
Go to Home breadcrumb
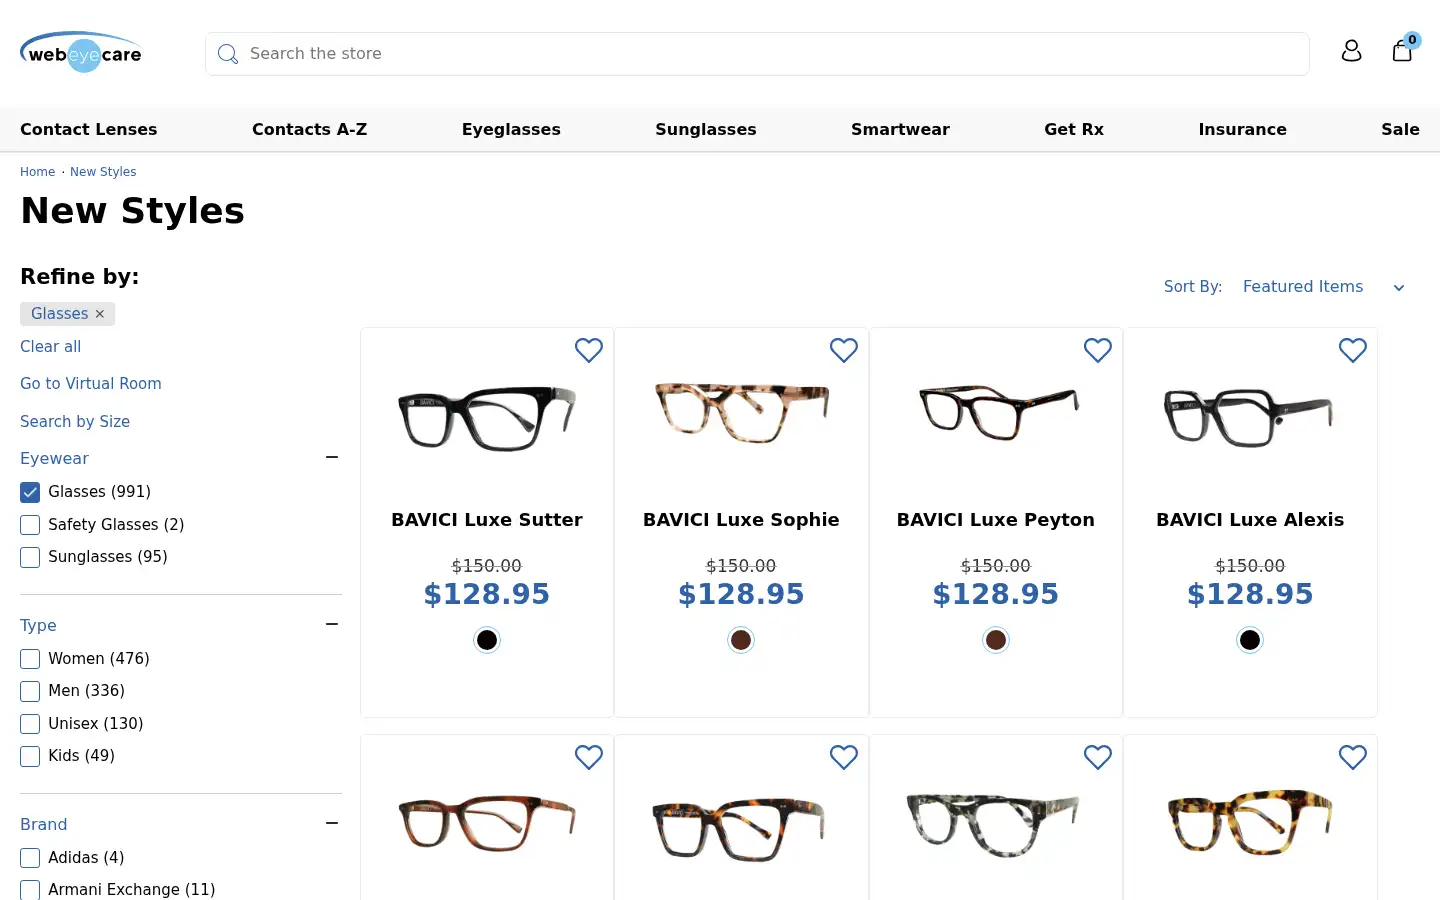pyautogui.click(x=37, y=172)
